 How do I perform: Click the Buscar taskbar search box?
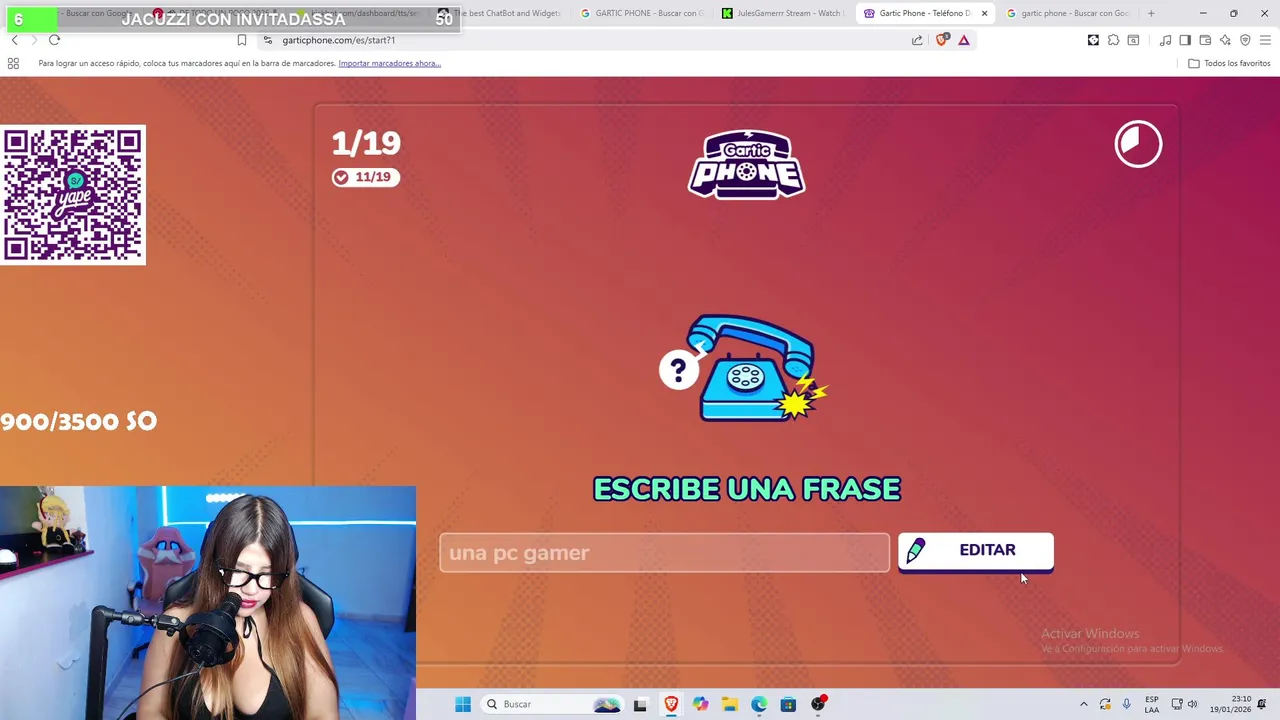[x=552, y=704]
